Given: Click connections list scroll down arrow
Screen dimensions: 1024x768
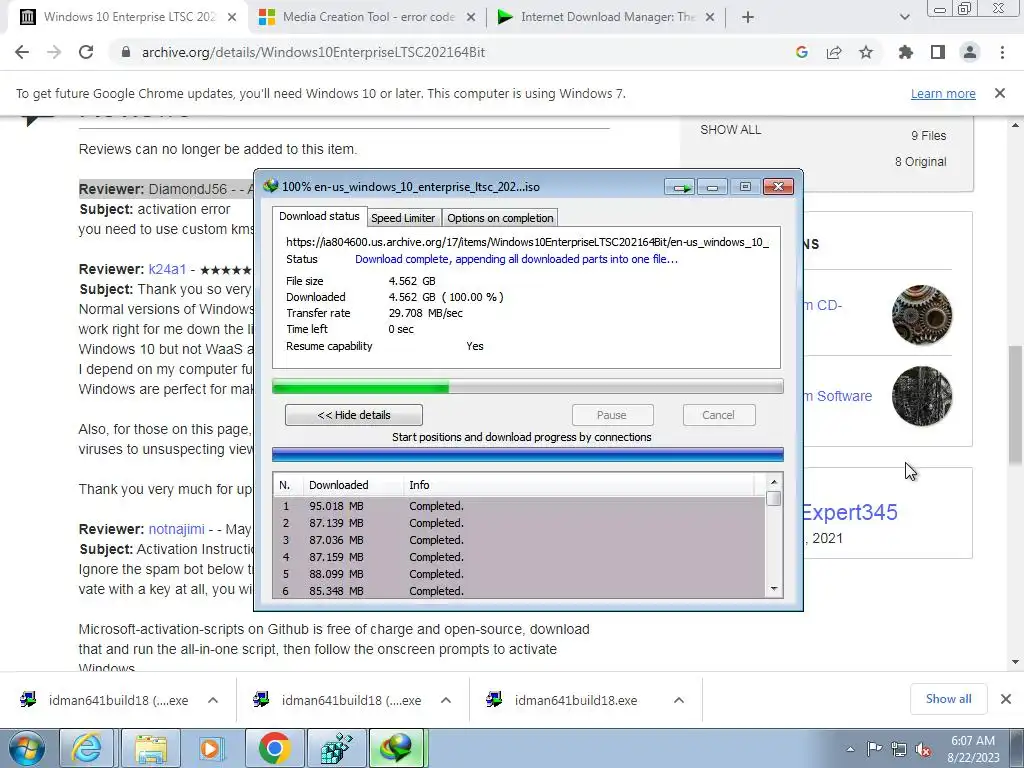Looking at the screenshot, I should (x=774, y=589).
